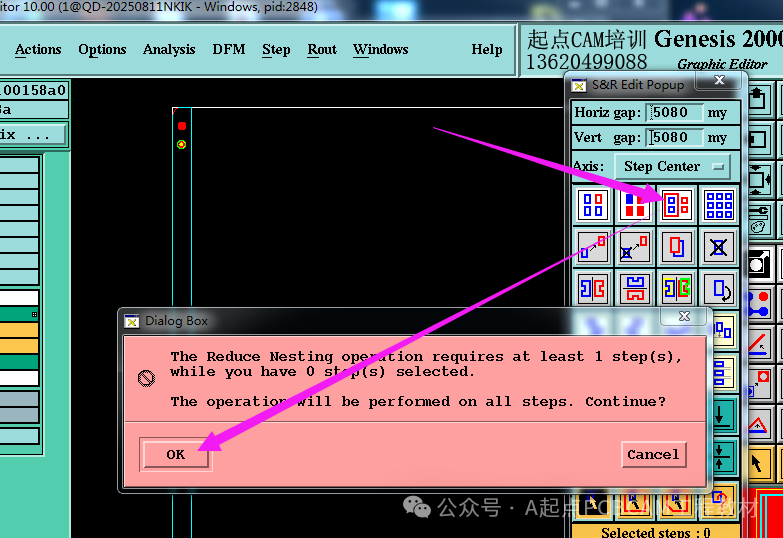Click the yellow-green multicolor mirror icon
This screenshot has height=538, width=783.
coord(677,288)
